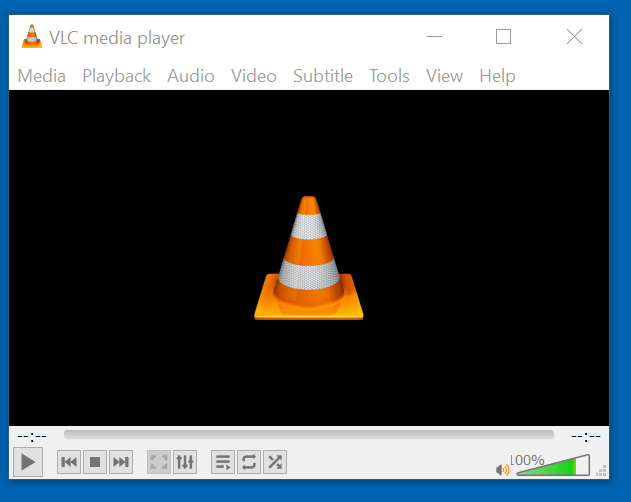The width and height of the screenshot is (631, 502).
Task: Click the green volume slider
Action: [553, 465]
